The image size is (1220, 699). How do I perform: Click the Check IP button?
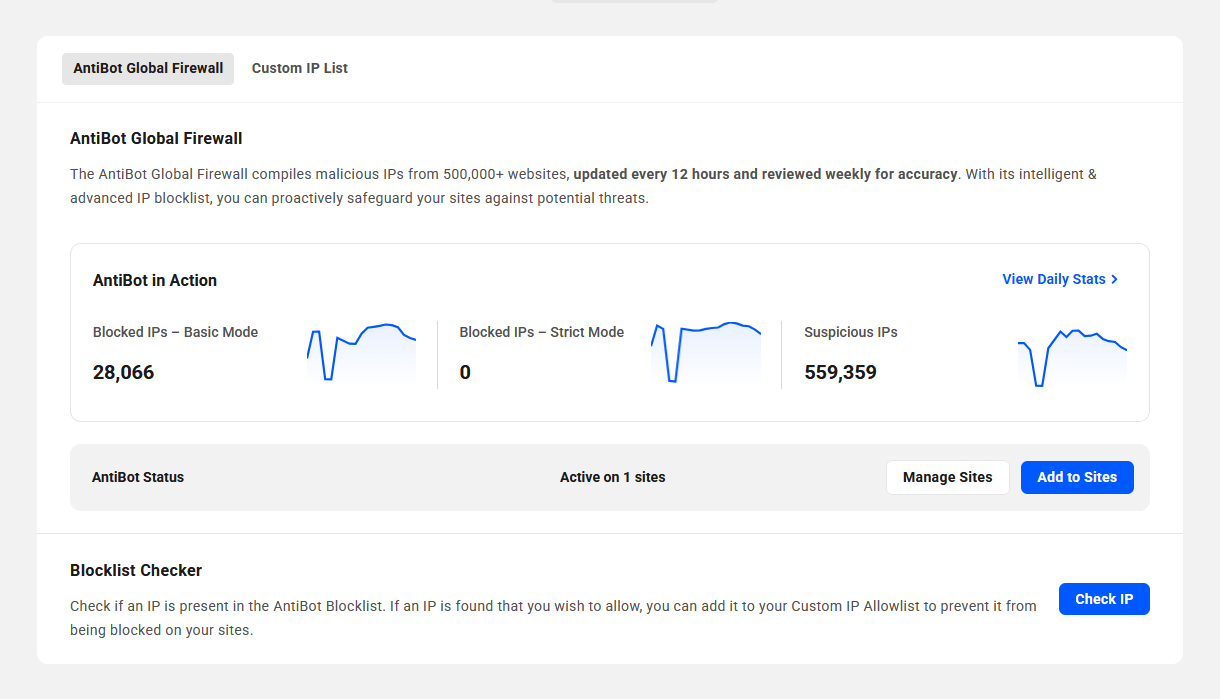(x=1104, y=599)
